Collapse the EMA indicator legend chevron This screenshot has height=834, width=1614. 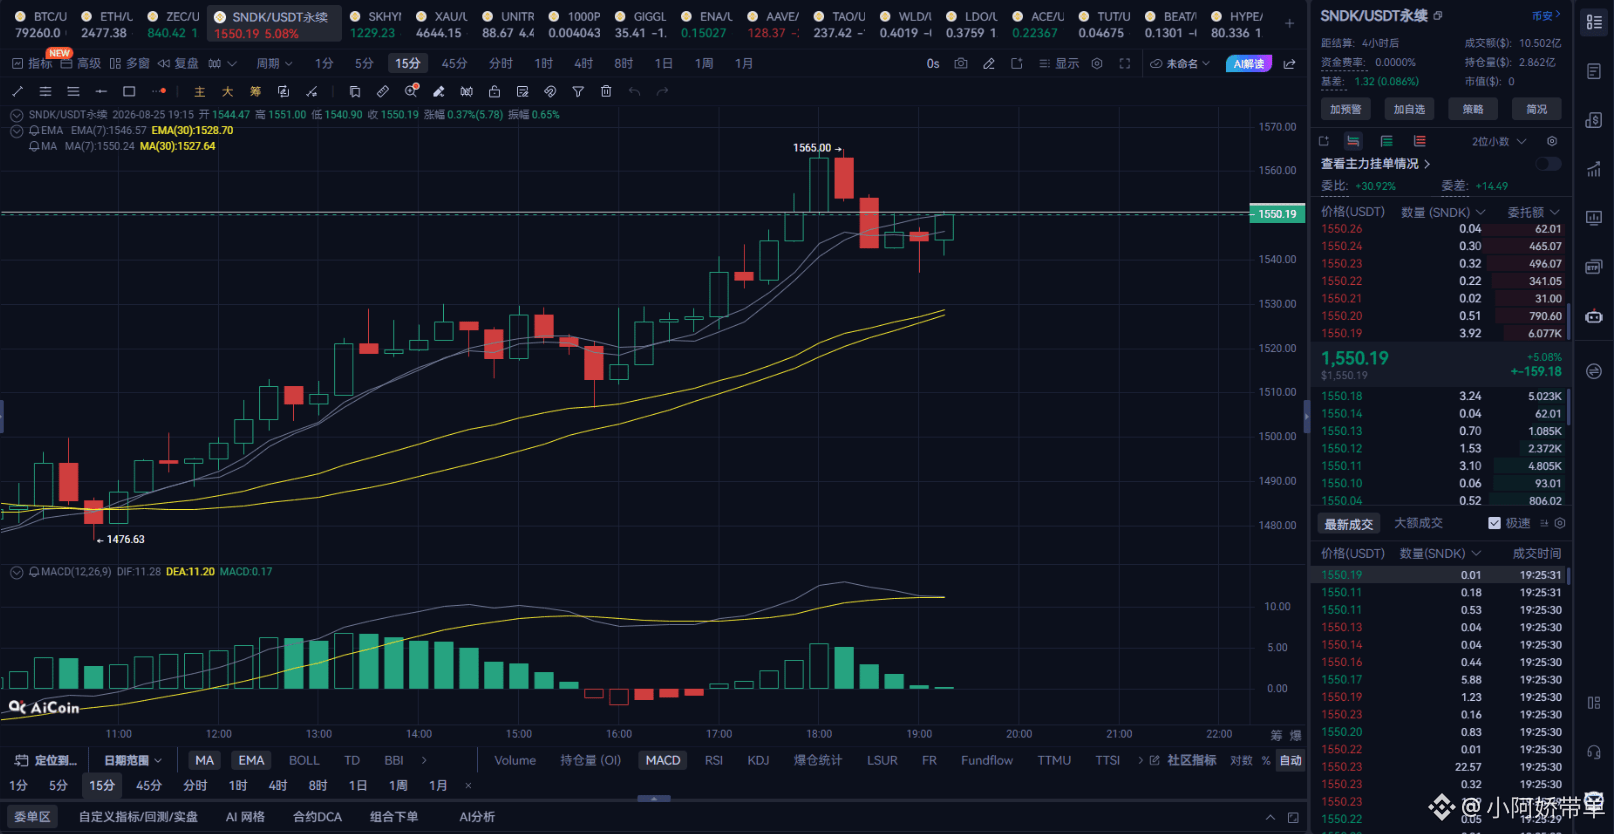click(x=16, y=131)
